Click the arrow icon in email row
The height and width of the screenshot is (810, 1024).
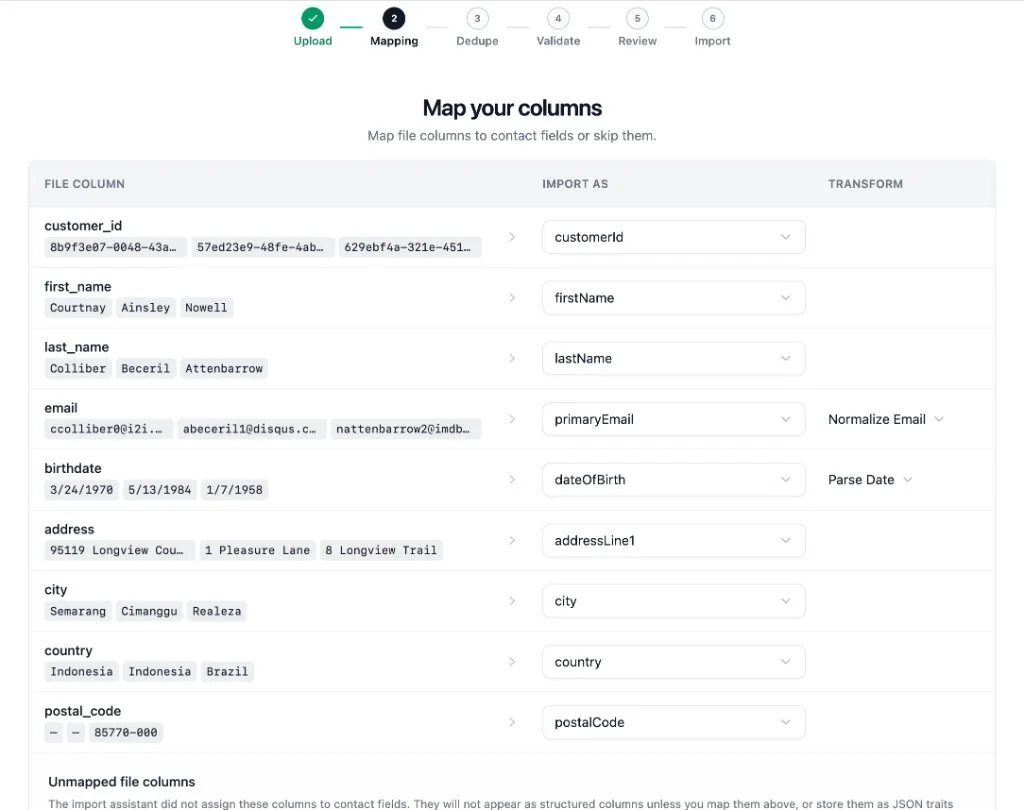click(x=512, y=419)
